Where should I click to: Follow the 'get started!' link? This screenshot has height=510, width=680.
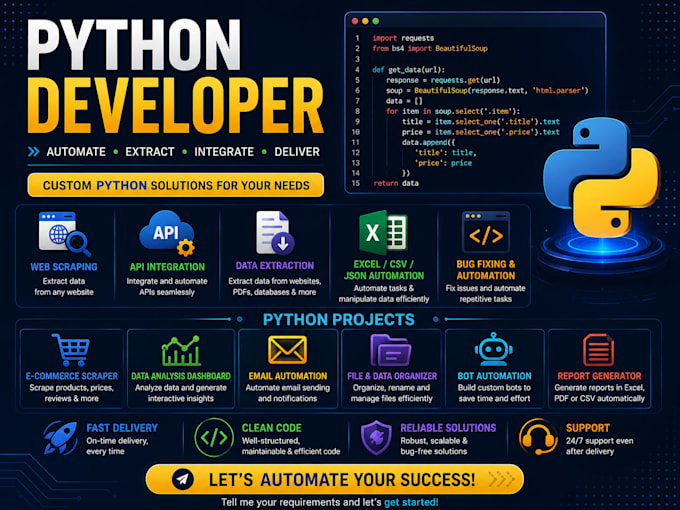coord(411,502)
